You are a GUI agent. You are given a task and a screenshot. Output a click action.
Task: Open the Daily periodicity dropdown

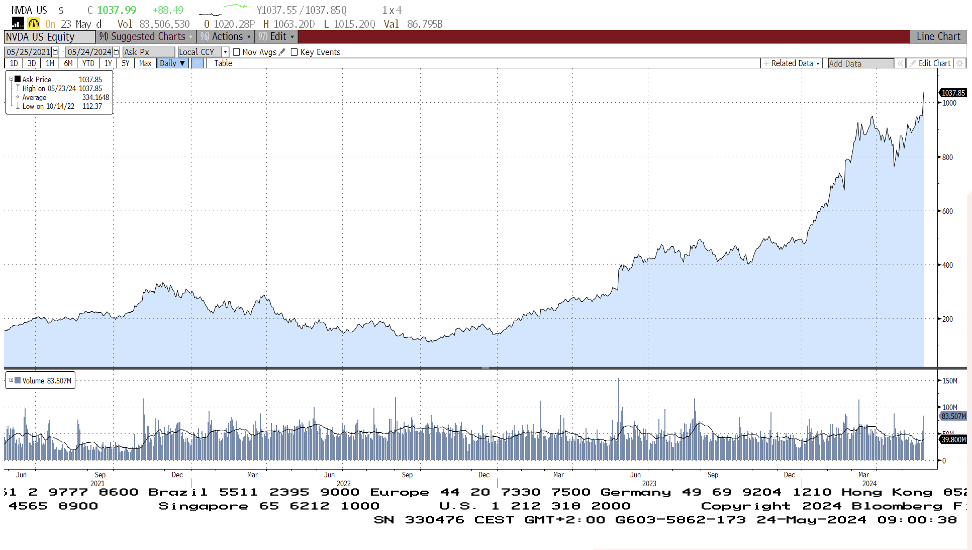click(172, 63)
